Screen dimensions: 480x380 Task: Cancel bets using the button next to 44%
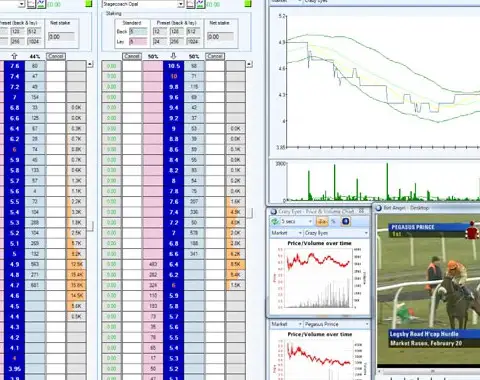(x=55, y=56)
